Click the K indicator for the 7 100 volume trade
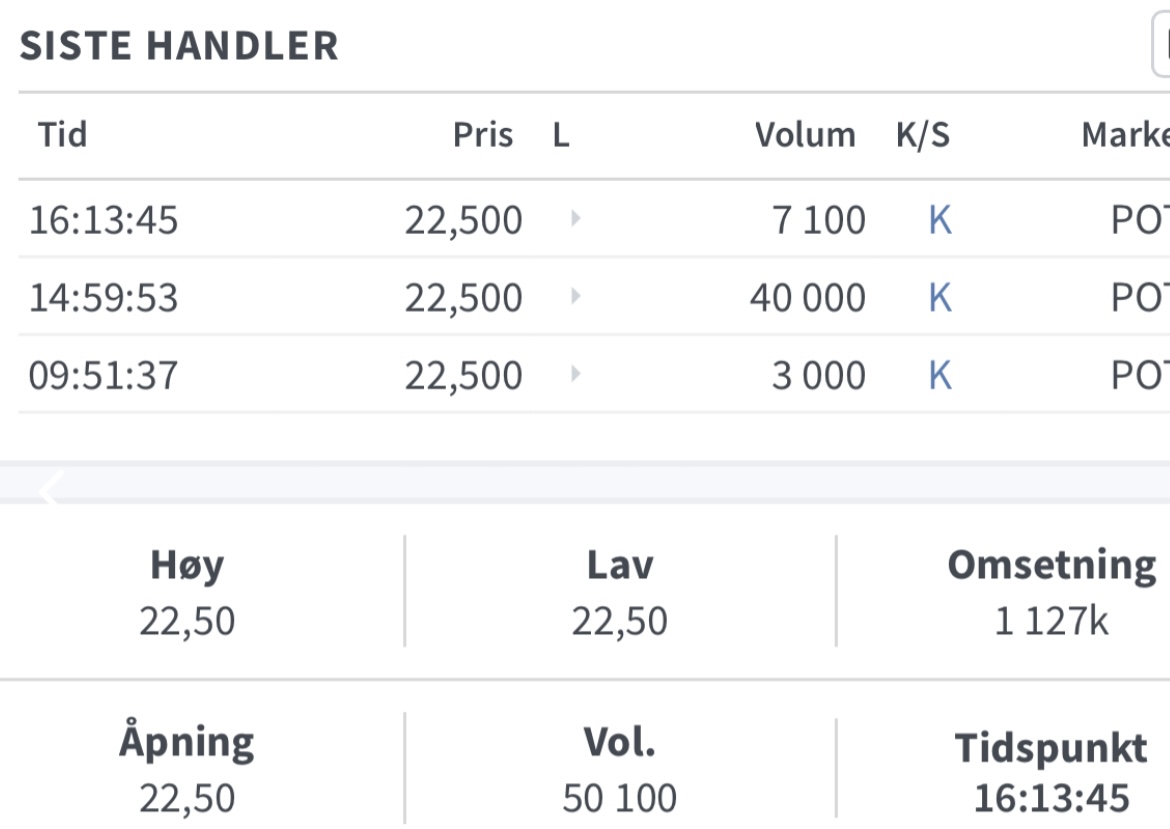Image resolution: width=1170 pixels, height=829 pixels. (940, 220)
